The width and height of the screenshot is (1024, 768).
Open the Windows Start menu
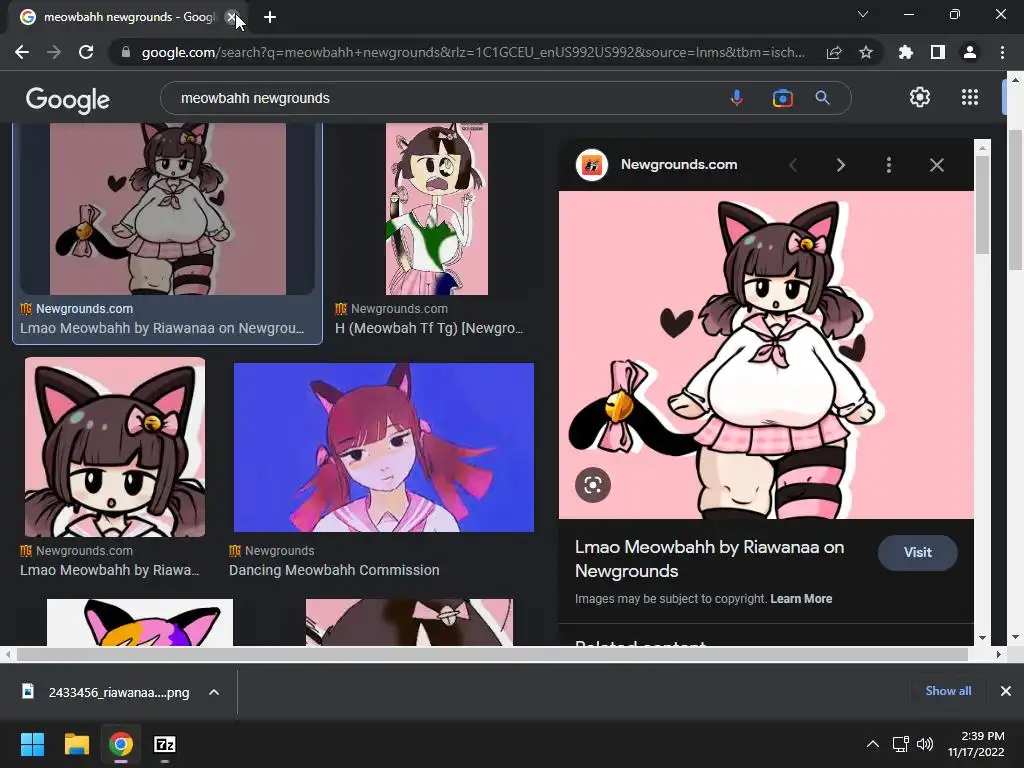[32, 744]
